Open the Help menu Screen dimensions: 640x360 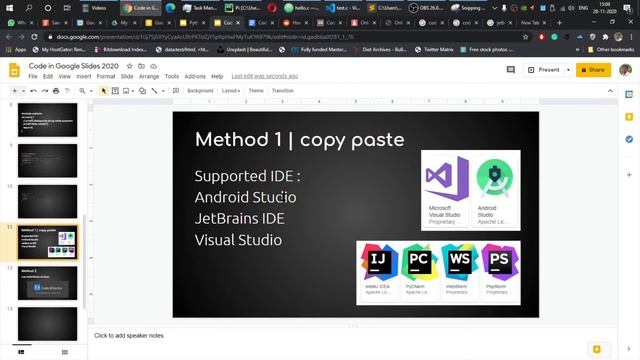click(217, 76)
